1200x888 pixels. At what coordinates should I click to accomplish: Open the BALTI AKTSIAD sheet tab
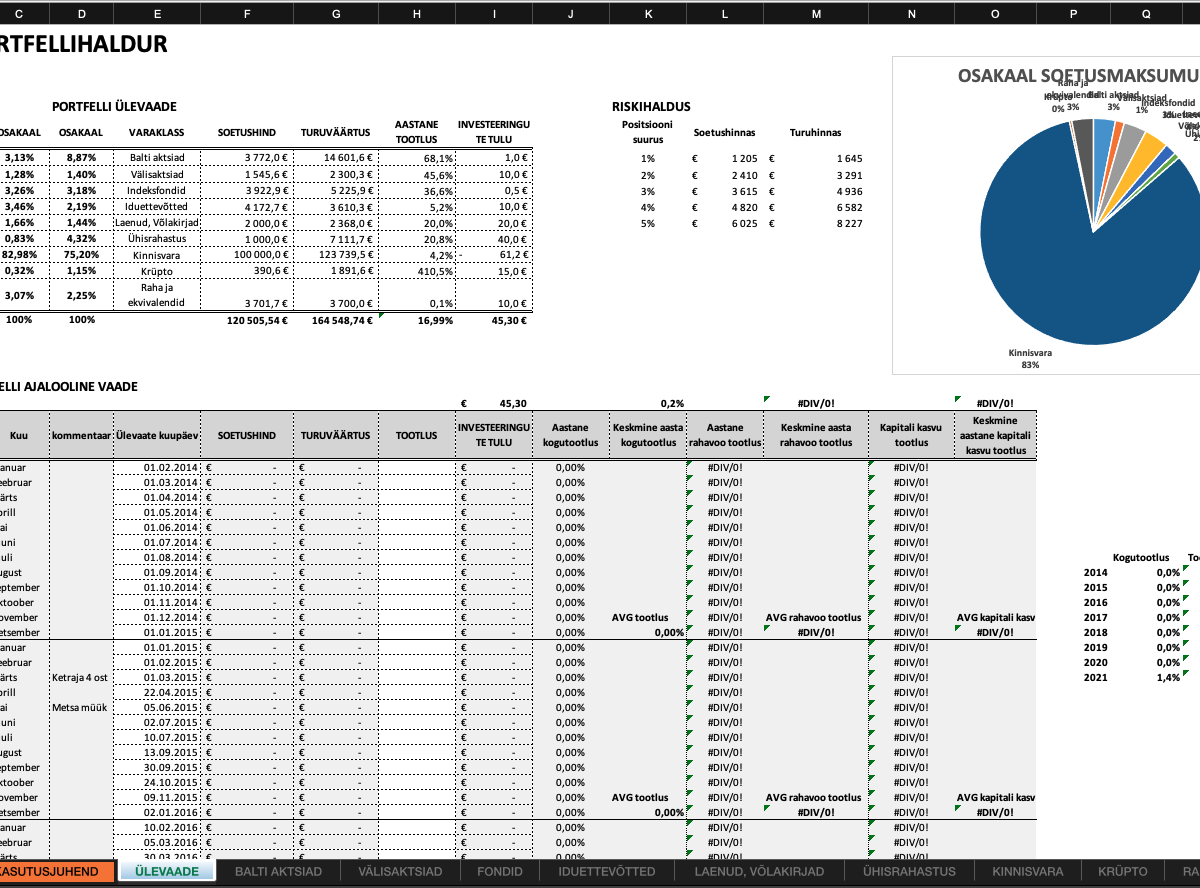pyautogui.click(x=278, y=871)
